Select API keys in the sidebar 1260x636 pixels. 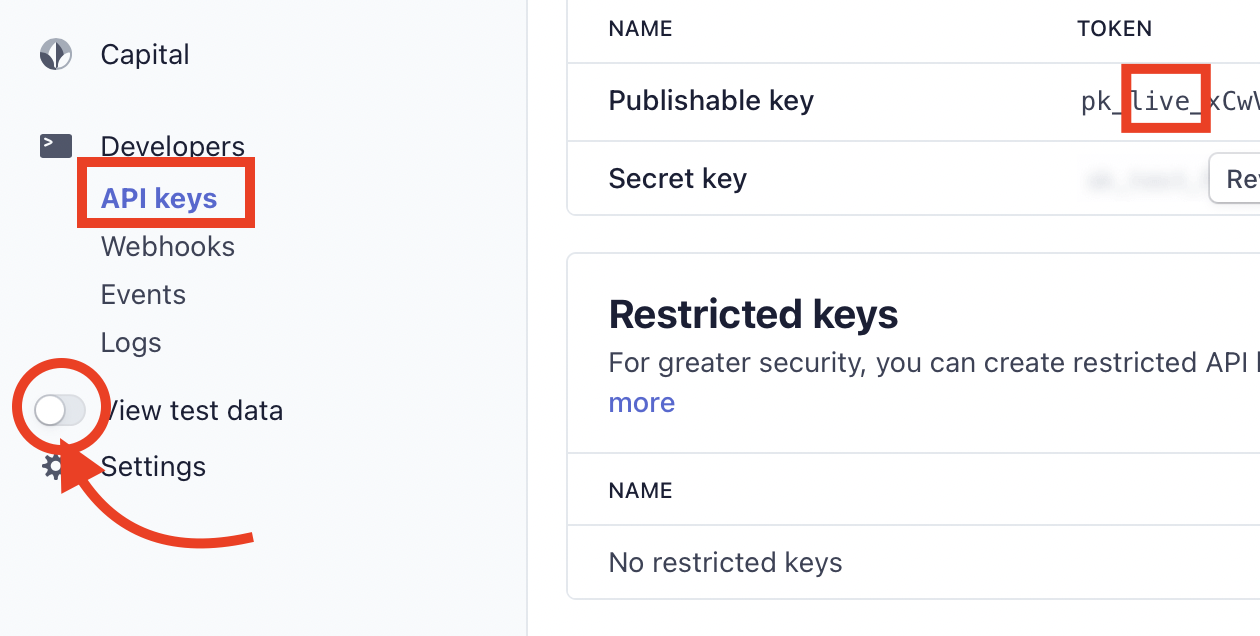click(x=159, y=198)
